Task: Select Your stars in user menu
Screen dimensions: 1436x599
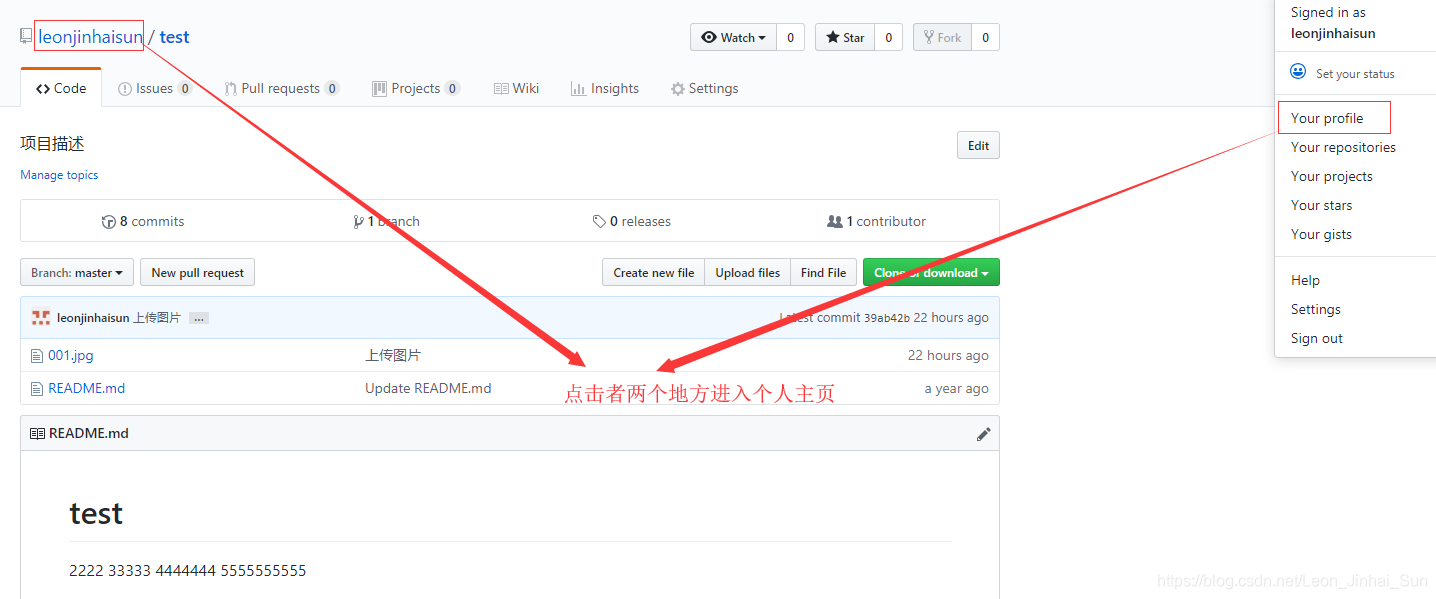Action: [x=1321, y=205]
